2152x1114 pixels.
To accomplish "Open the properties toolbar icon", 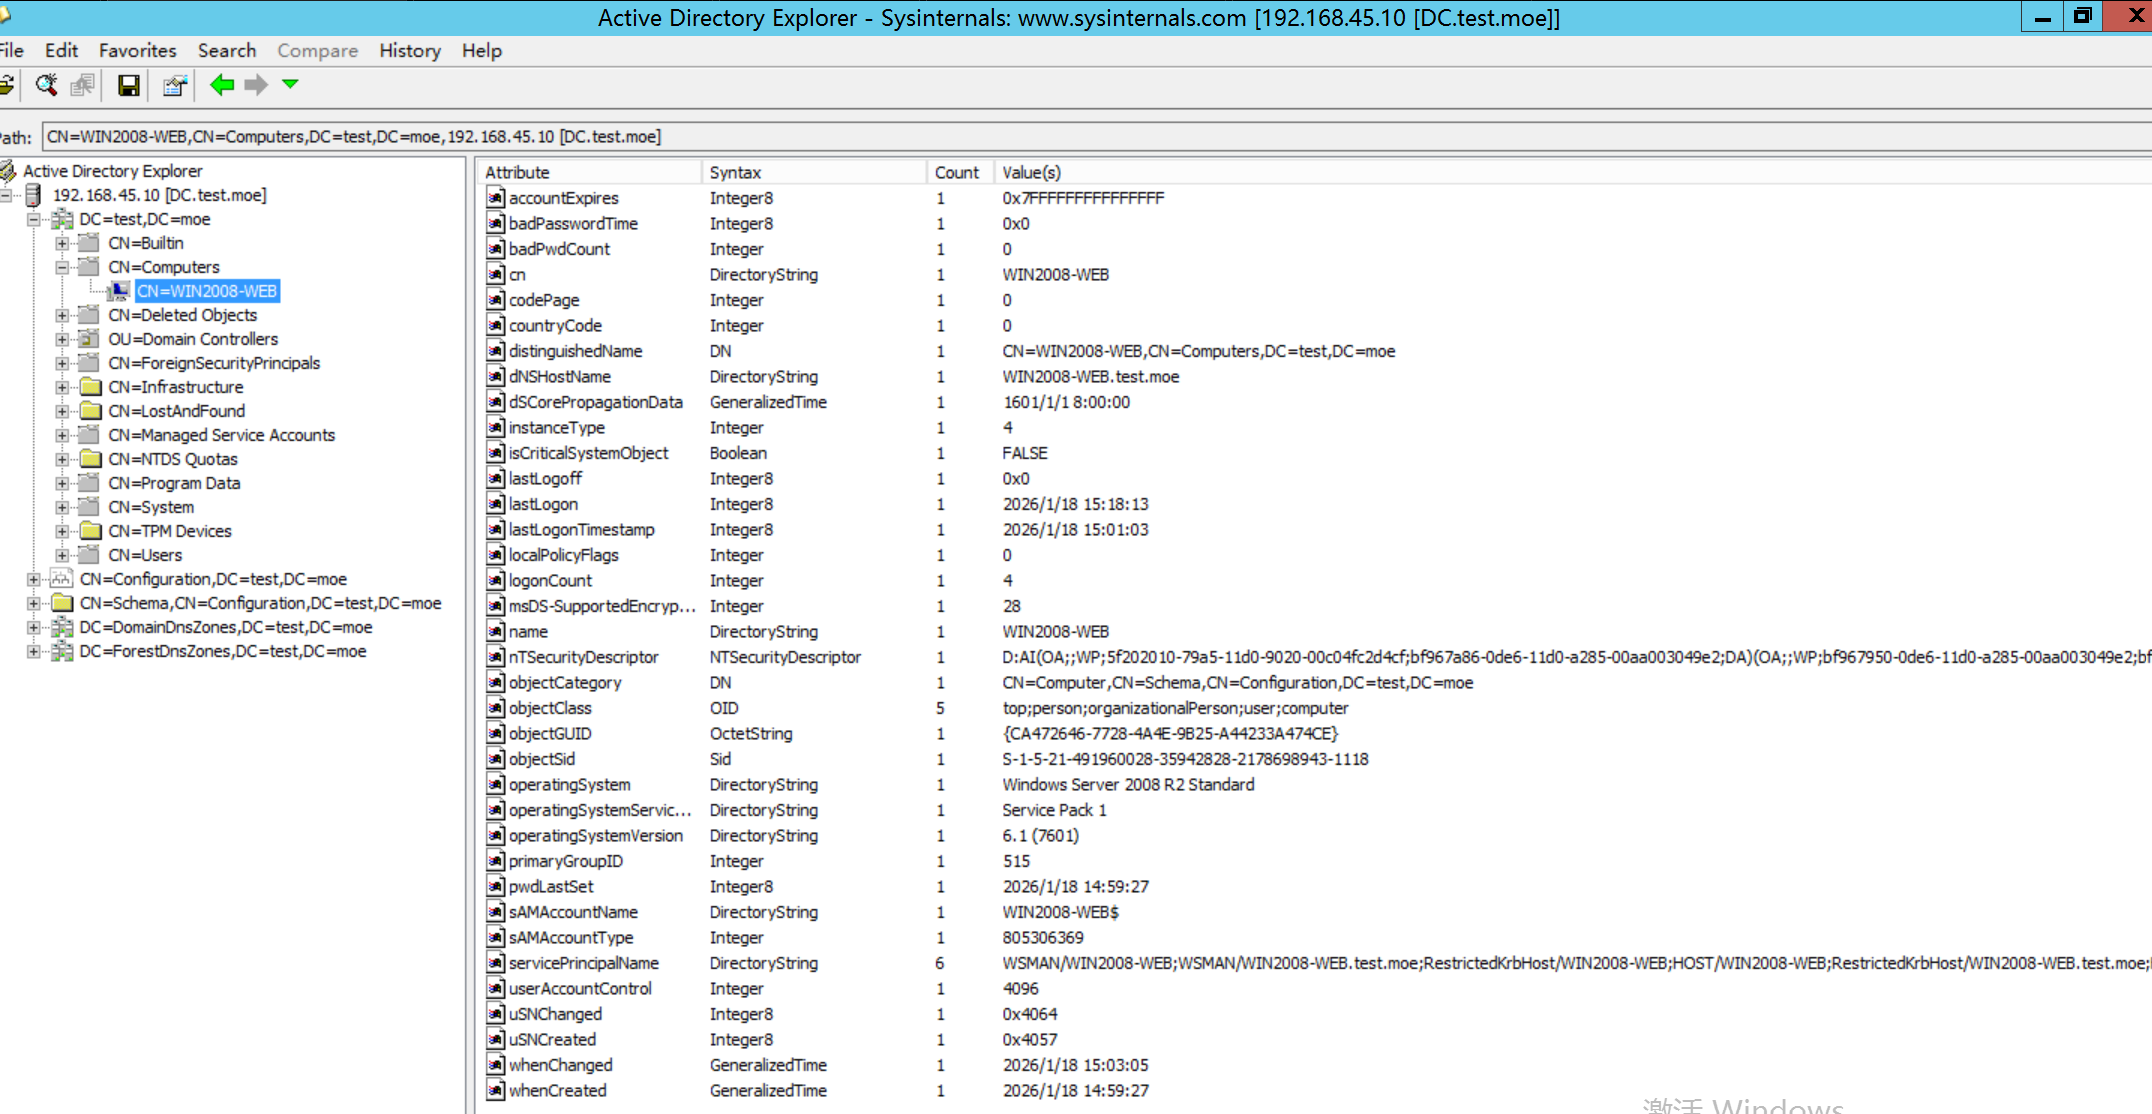I will (x=175, y=86).
